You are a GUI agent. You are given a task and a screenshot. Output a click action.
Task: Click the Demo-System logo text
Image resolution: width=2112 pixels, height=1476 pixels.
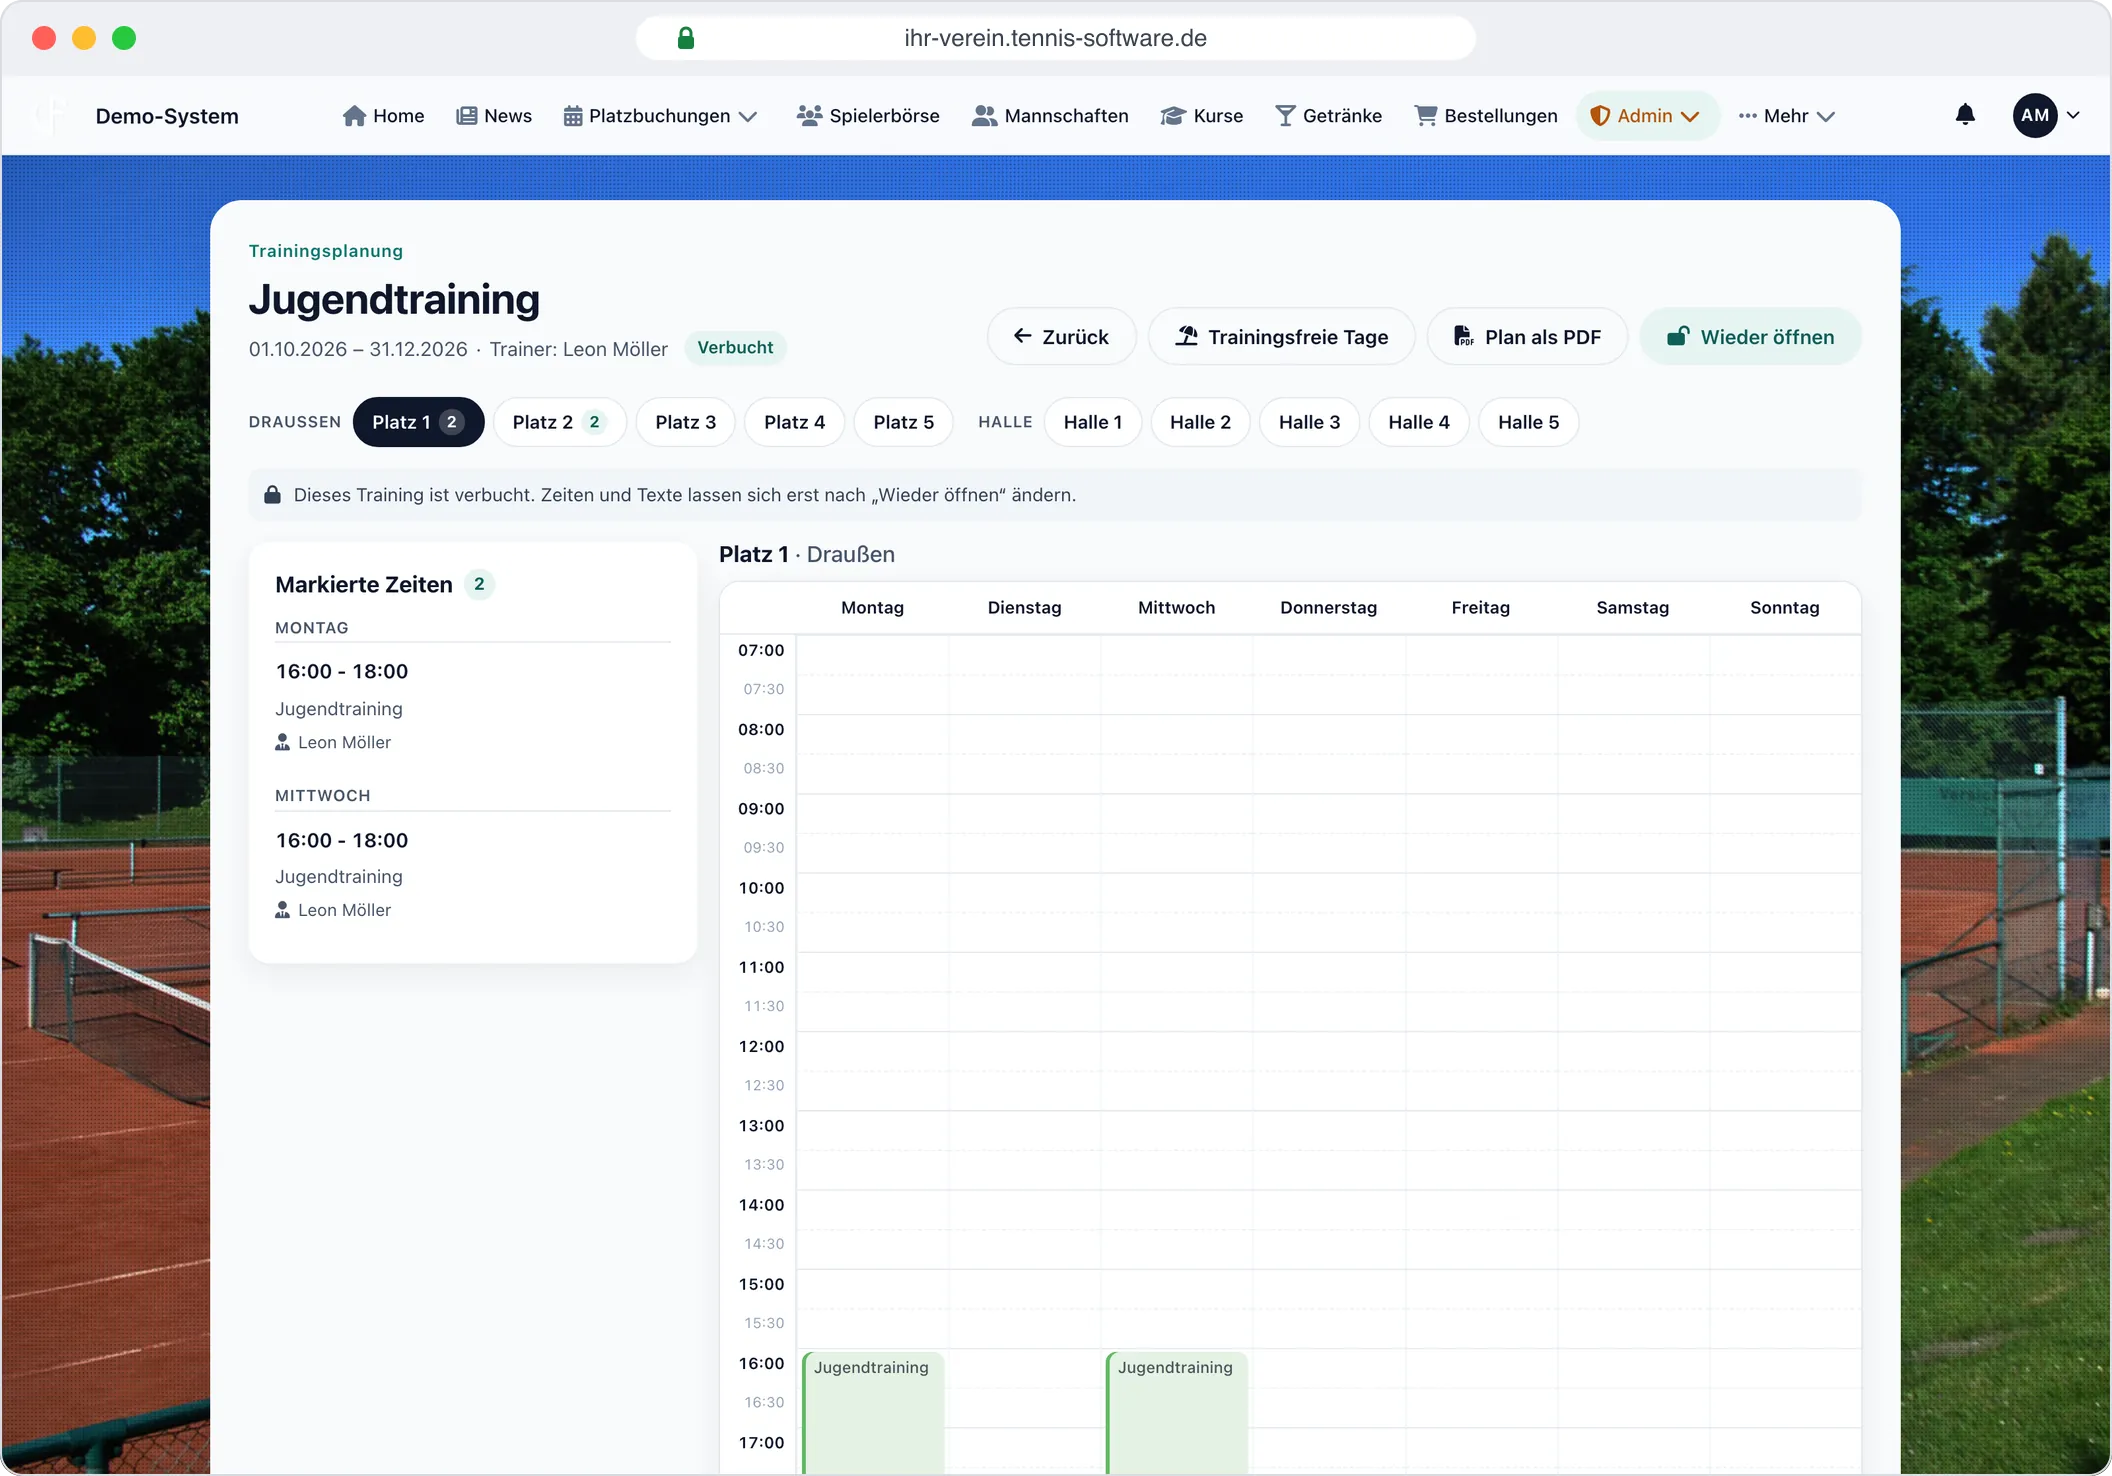[x=167, y=116]
